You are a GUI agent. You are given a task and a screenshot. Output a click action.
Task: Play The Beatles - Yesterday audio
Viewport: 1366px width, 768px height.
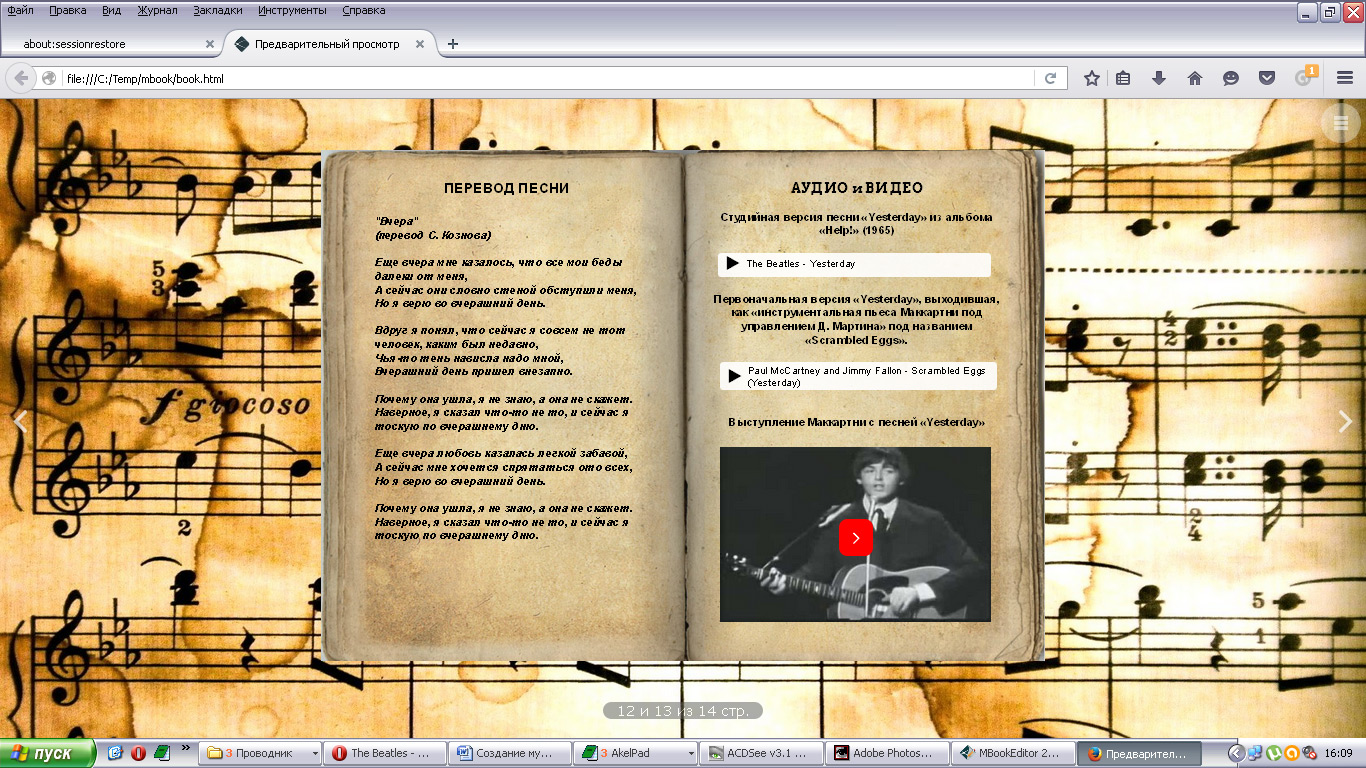coord(733,263)
